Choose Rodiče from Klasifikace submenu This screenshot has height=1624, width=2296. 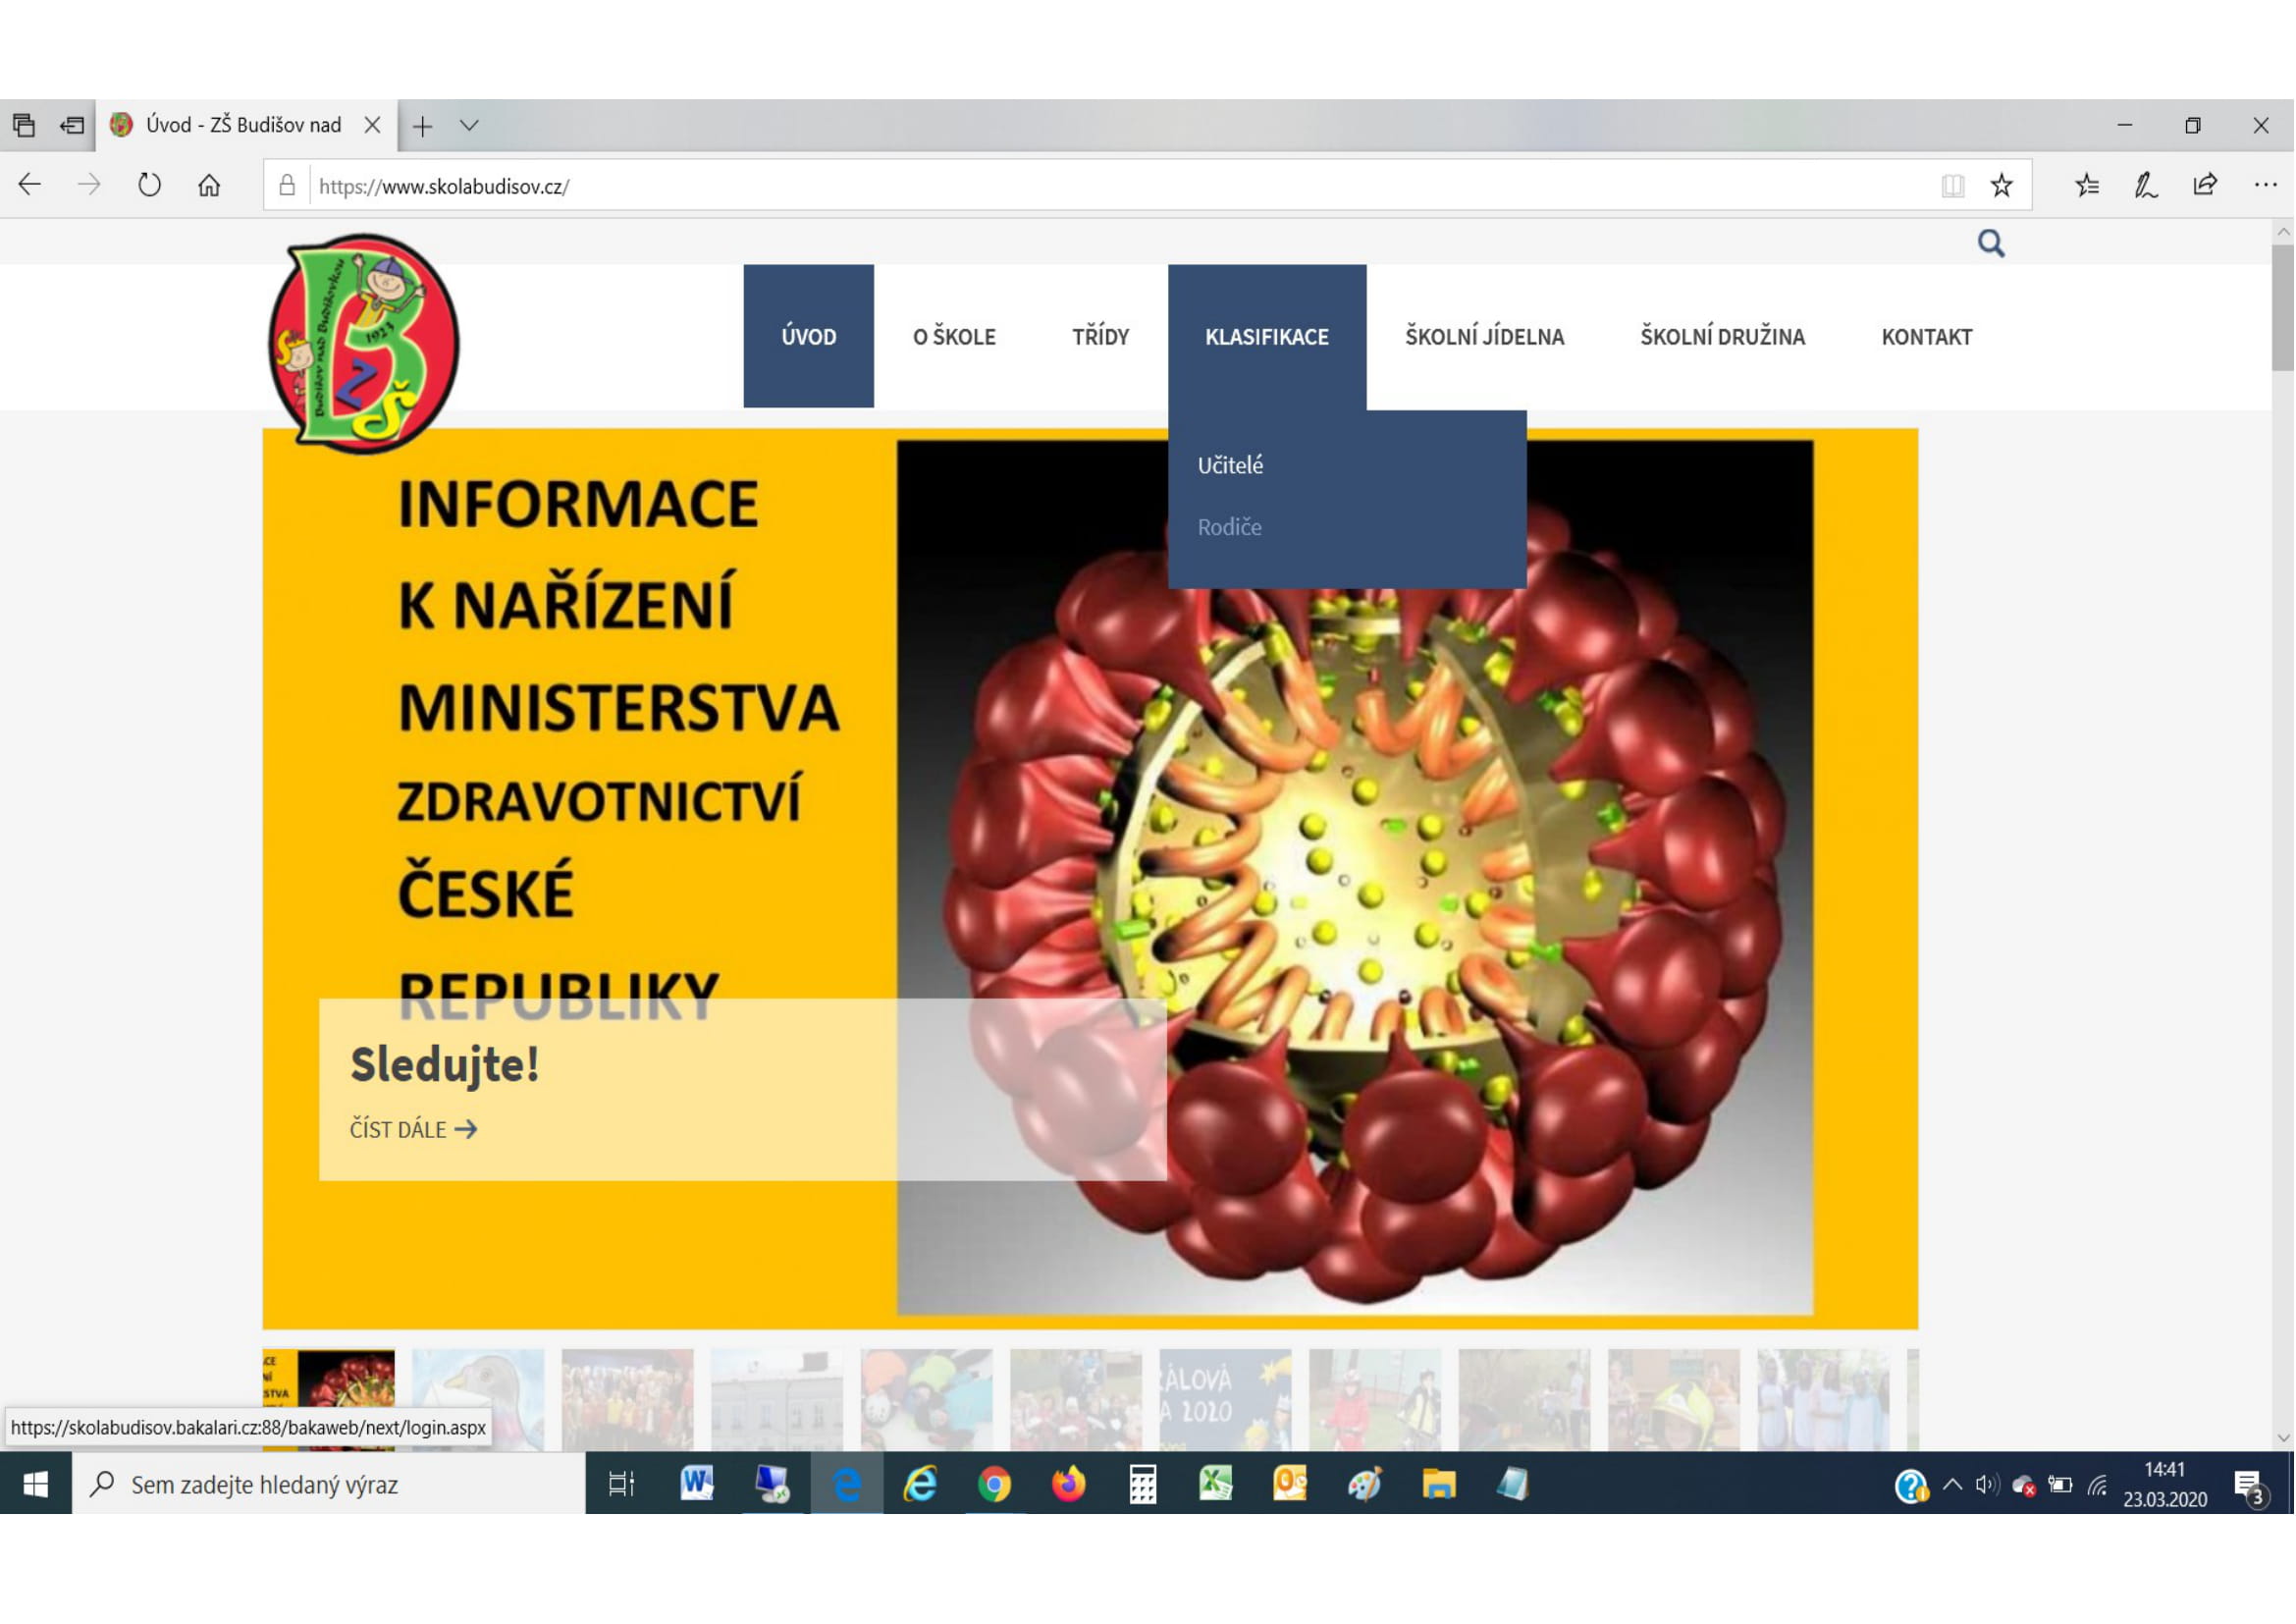[1229, 527]
